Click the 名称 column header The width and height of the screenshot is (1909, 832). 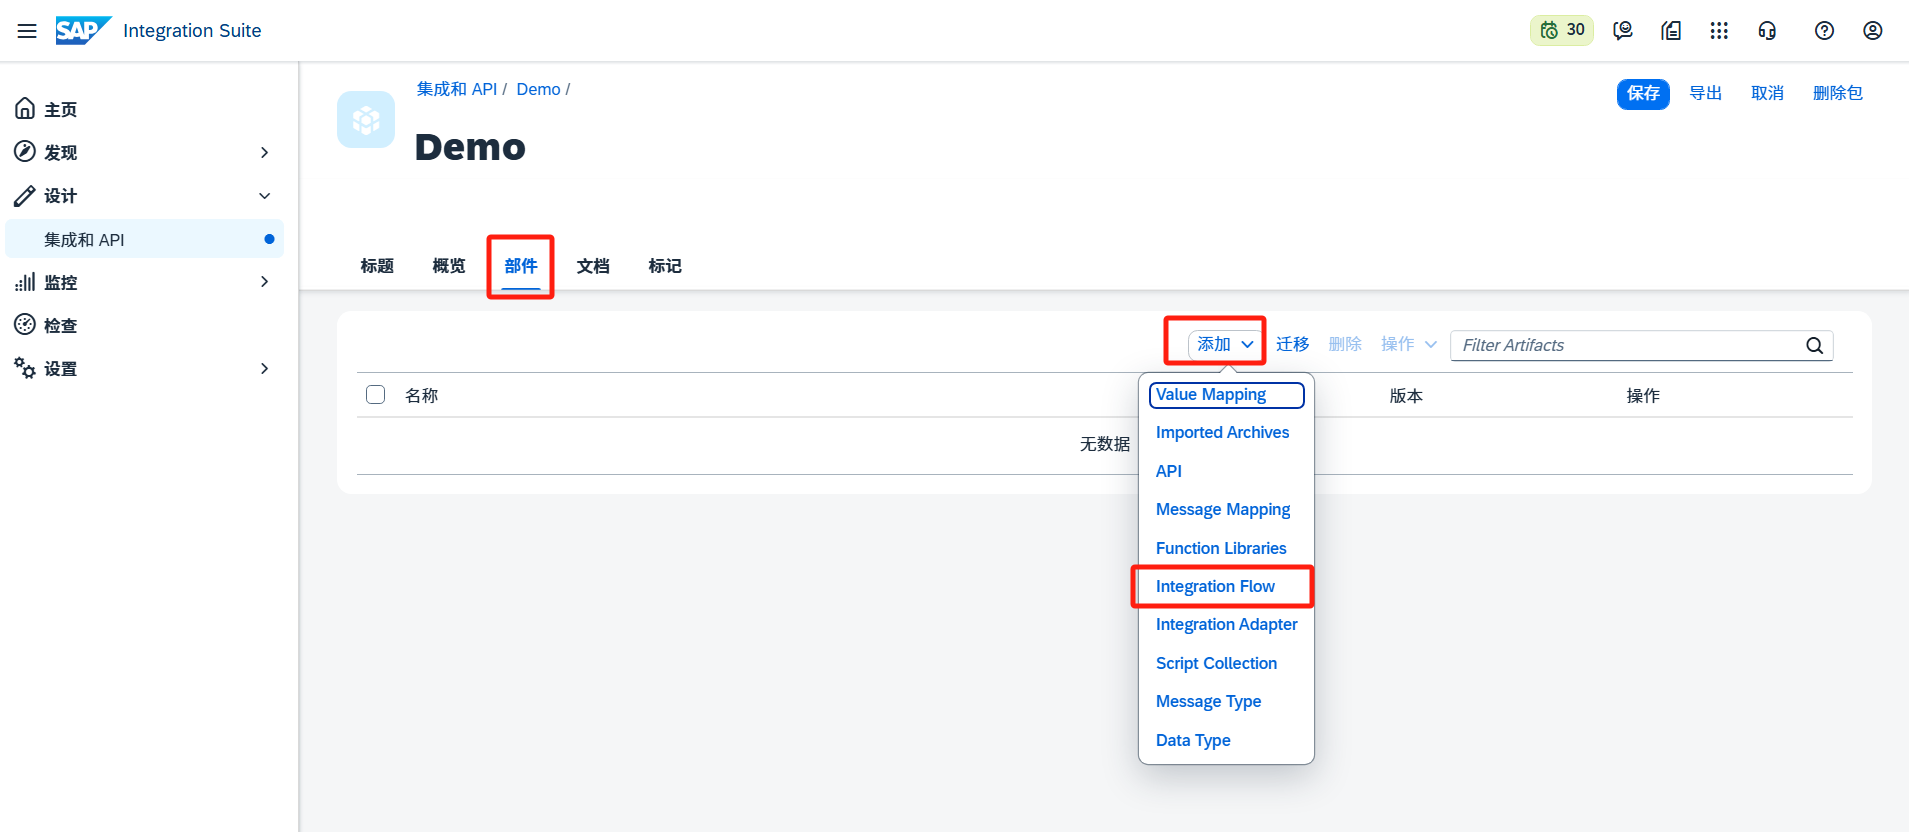click(x=421, y=396)
